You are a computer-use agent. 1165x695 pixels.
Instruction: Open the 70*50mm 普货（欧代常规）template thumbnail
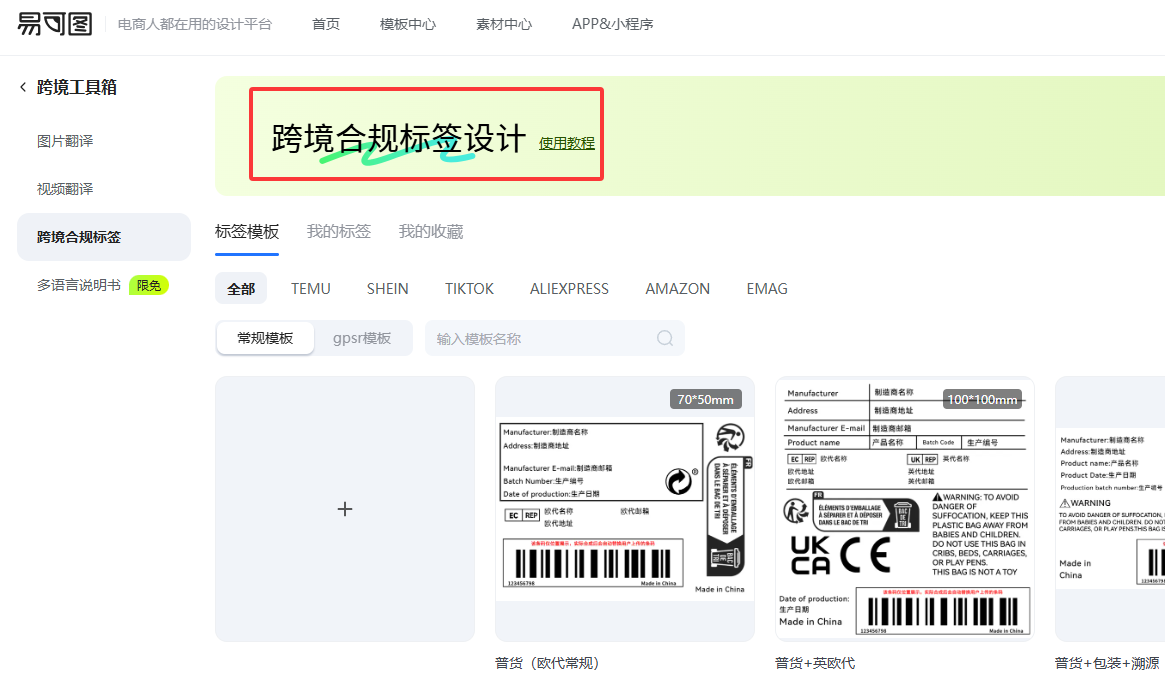pos(625,509)
